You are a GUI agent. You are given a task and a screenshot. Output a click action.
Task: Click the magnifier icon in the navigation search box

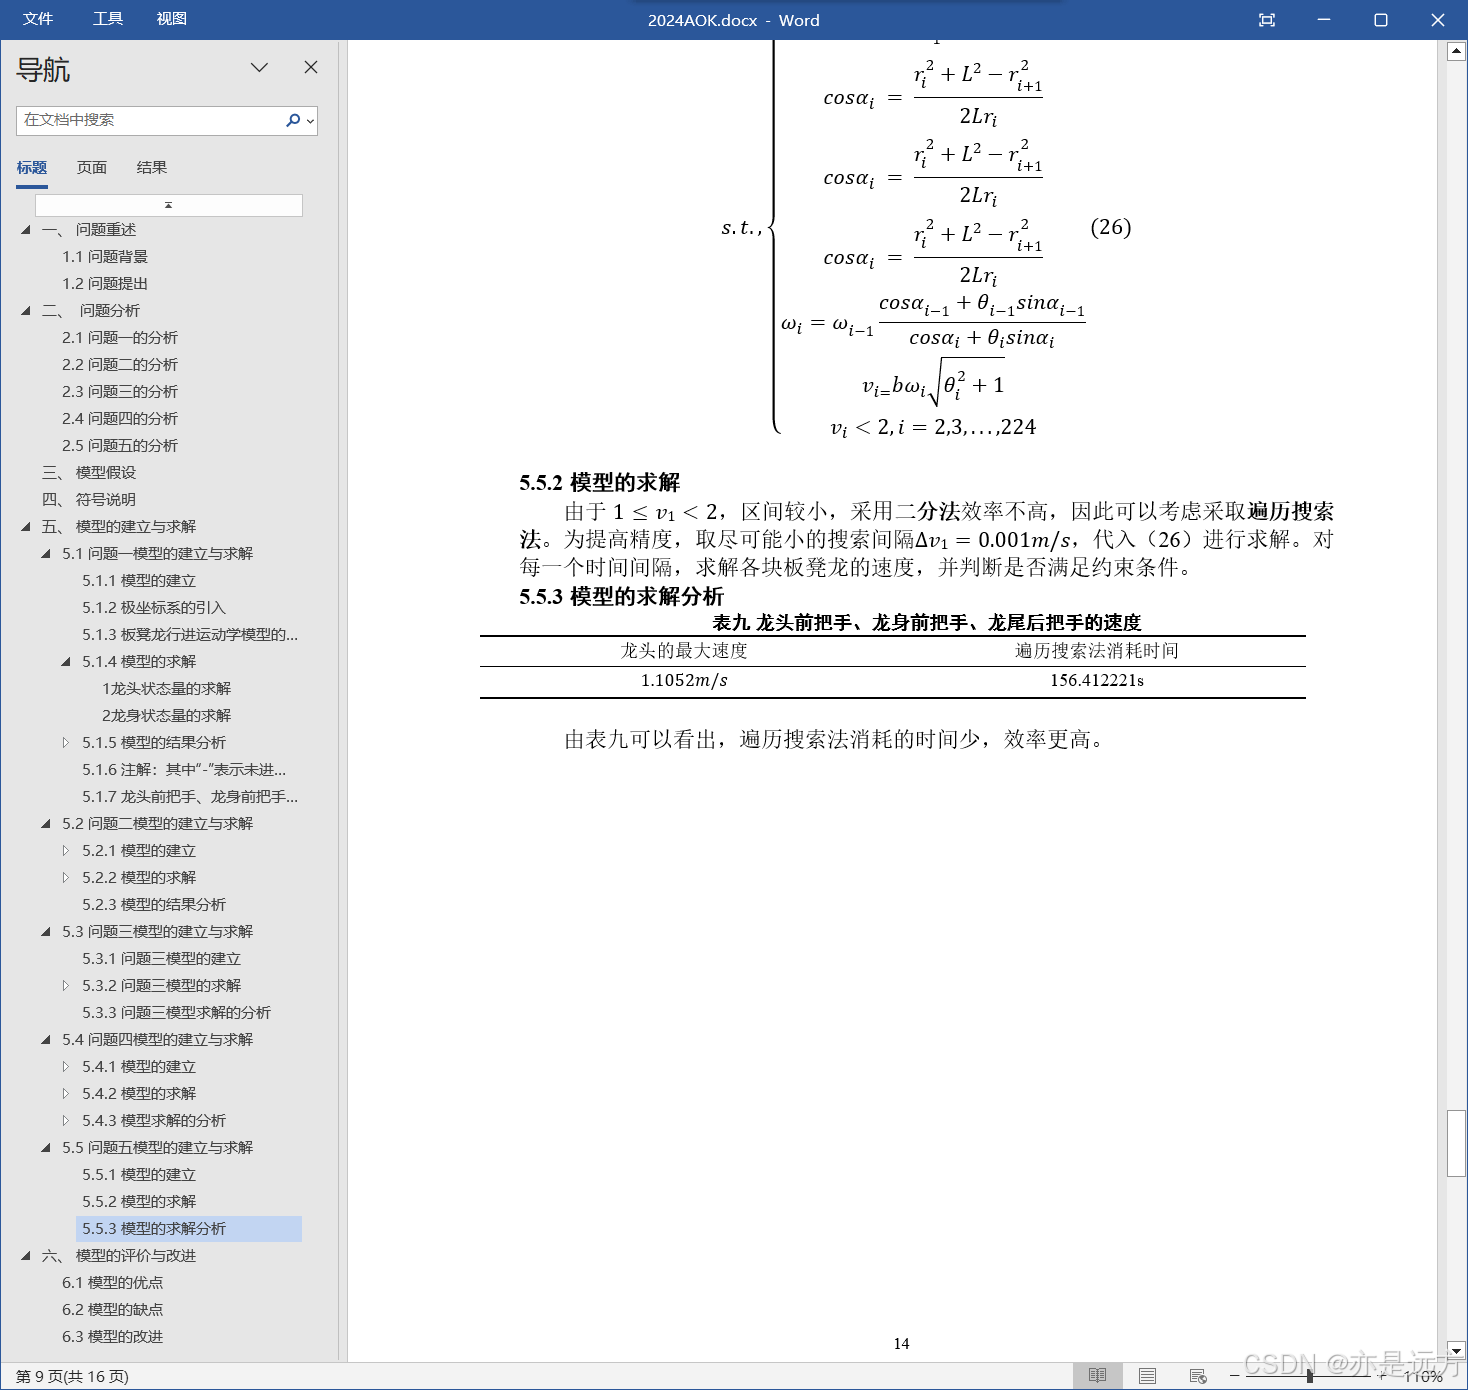click(292, 120)
